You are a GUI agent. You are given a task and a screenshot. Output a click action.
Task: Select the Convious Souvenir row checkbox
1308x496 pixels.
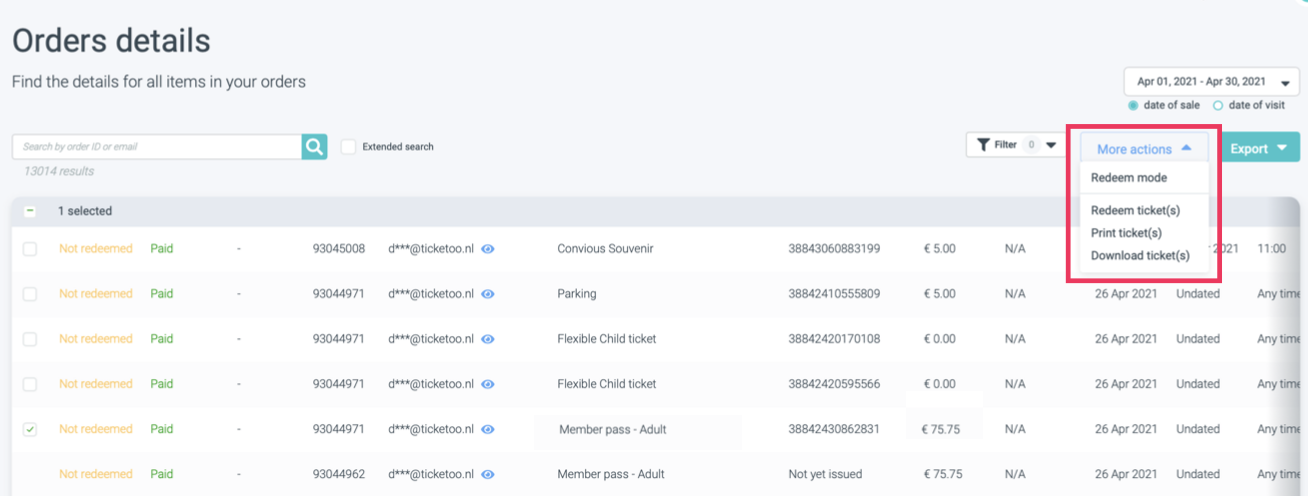point(30,249)
